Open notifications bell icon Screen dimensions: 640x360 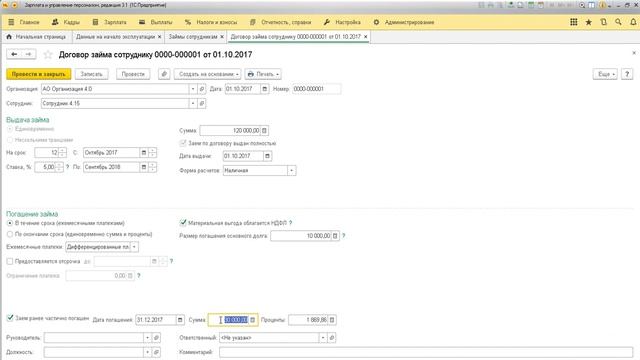pyautogui.click(x=633, y=22)
